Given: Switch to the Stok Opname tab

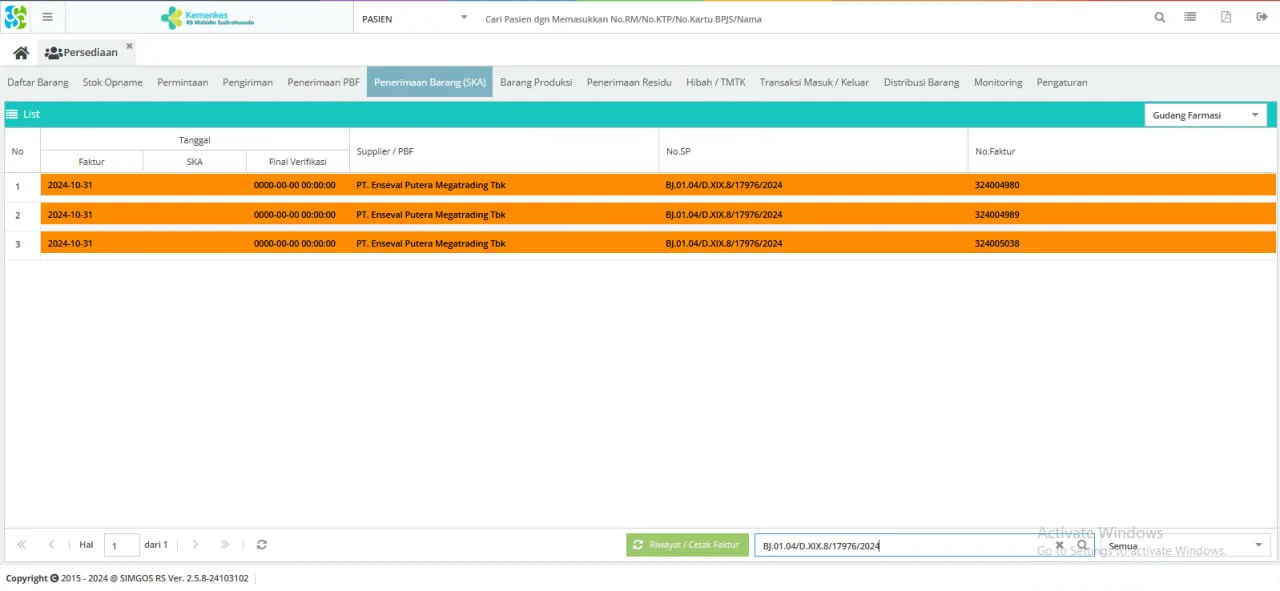Looking at the screenshot, I should [112, 82].
